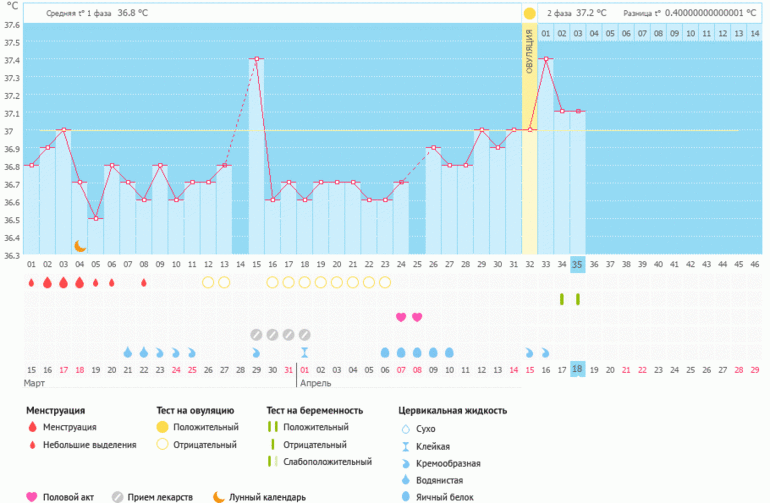Click the Положительный ovulation test legend label
This screenshot has width=770, height=503.
click(x=205, y=427)
